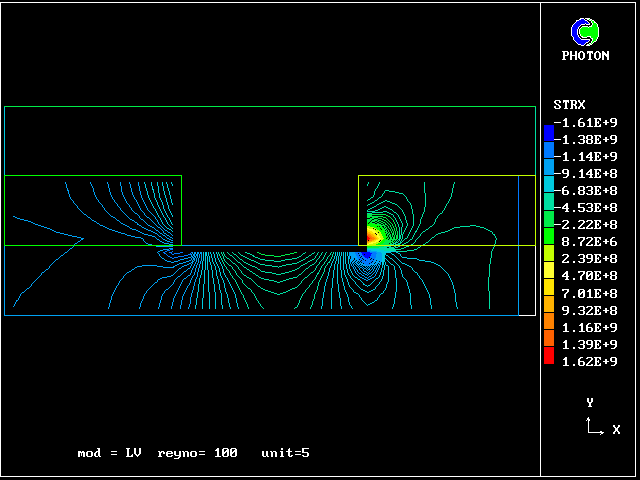Click the 4.53E+8 legend value
This screenshot has width=640, height=480.
[x=588, y=208]
